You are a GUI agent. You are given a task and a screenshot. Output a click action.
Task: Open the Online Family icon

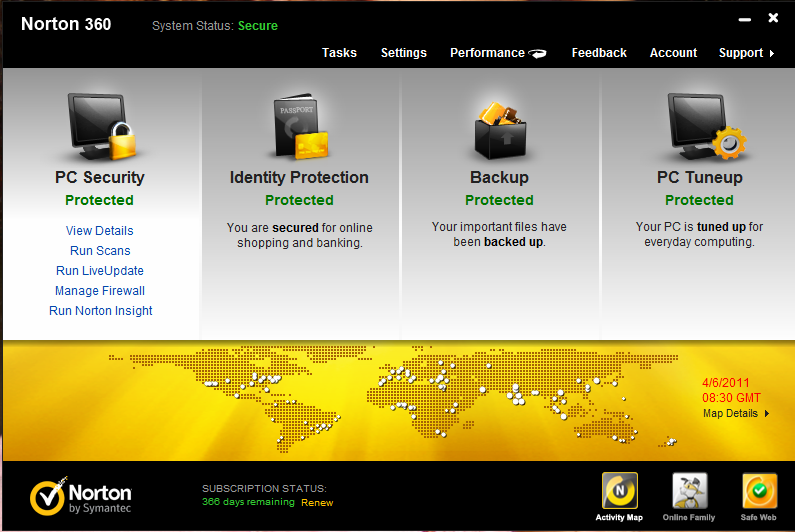[x=689, y=490]
